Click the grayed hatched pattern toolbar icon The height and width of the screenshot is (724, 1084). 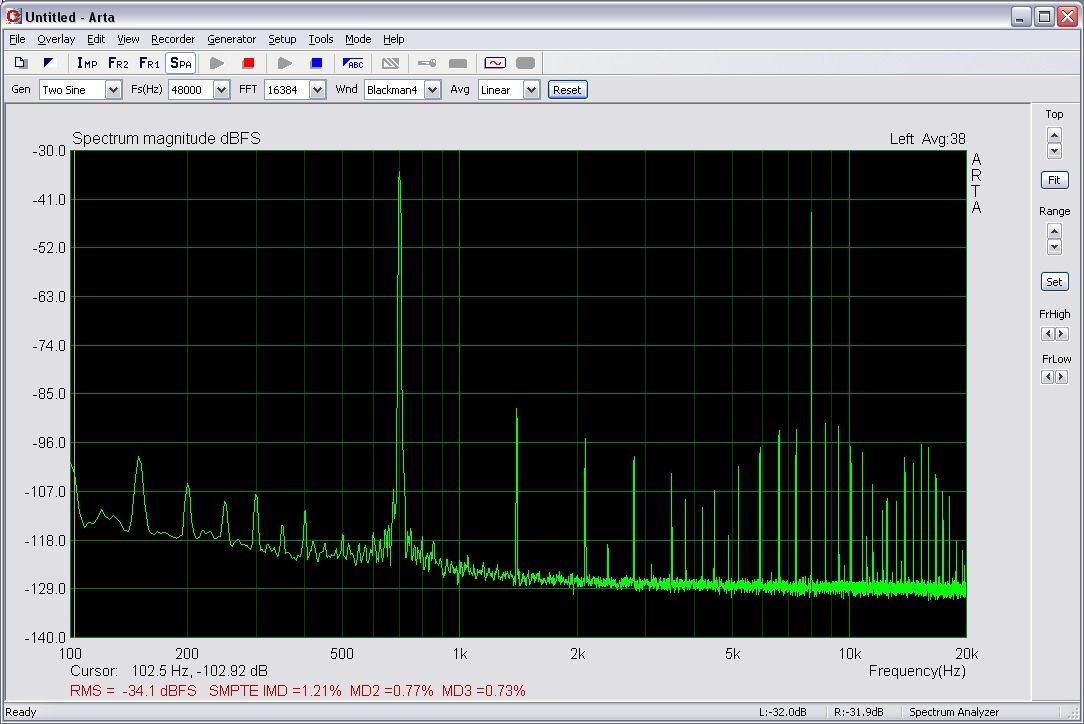click(x=391, y=63)
